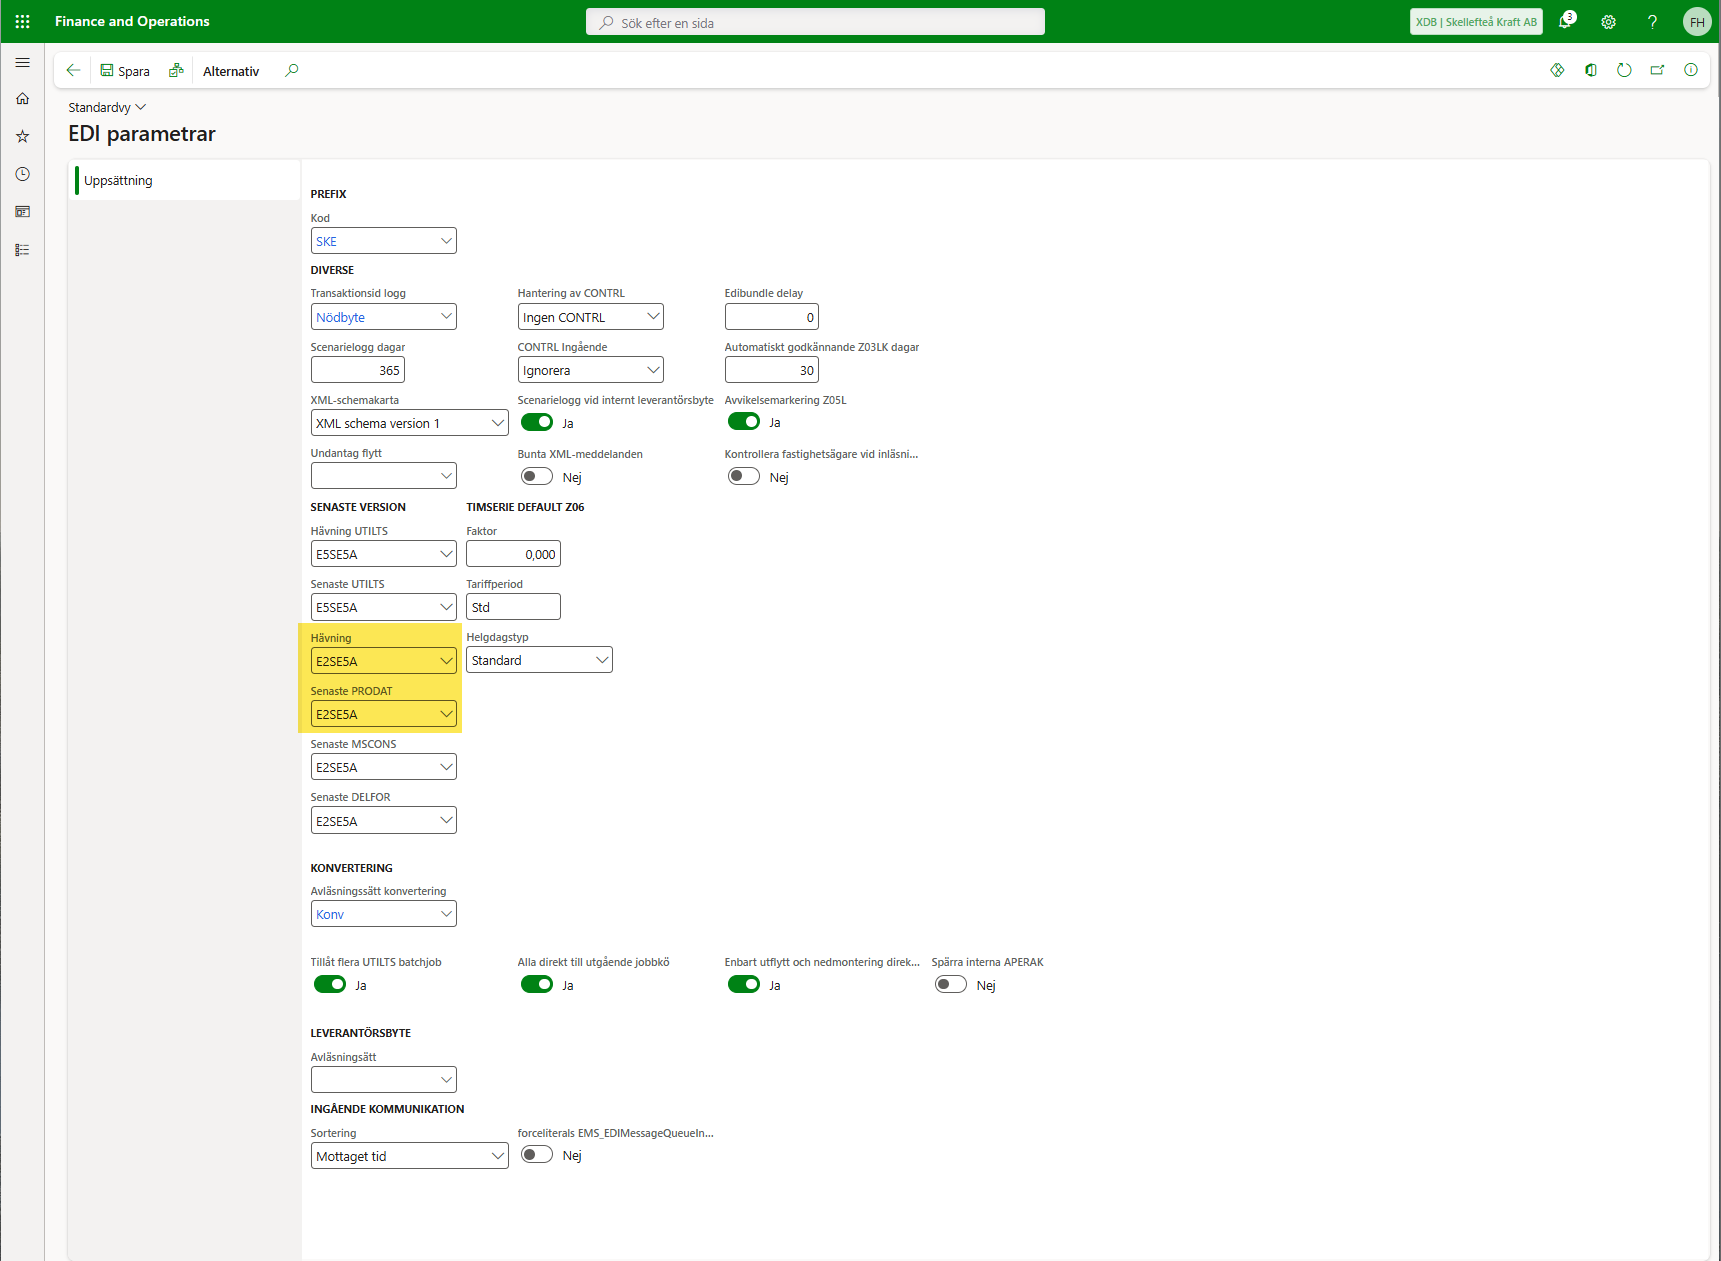
Task: Disable the Avvikelsemarkering Z05L toggle
Action: click(743, 422)
